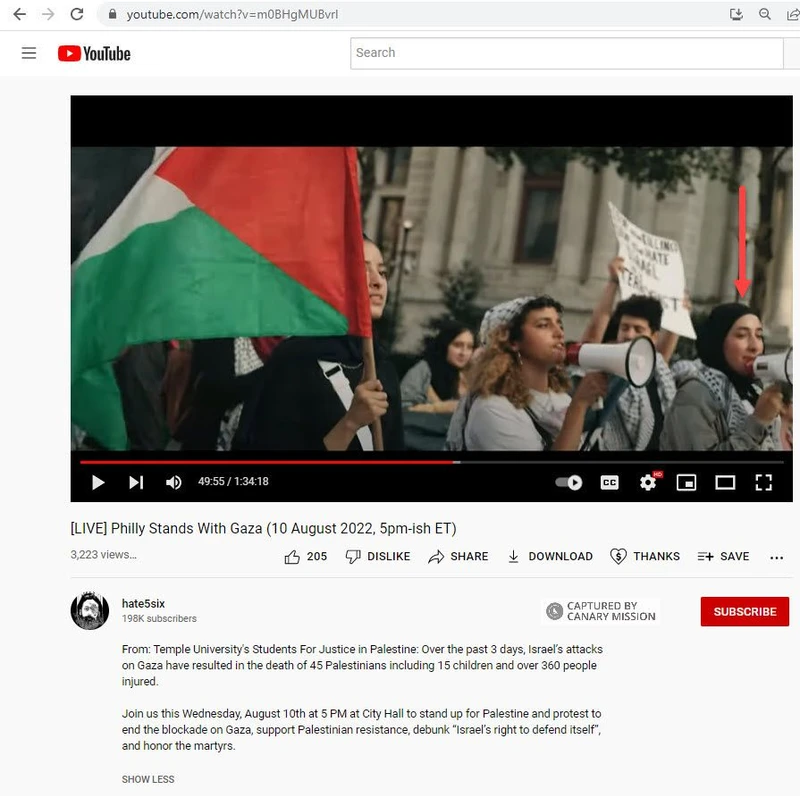Open the video Settings gear
Image resolution: width=800 pixels, height=796 pixels.
648,482
